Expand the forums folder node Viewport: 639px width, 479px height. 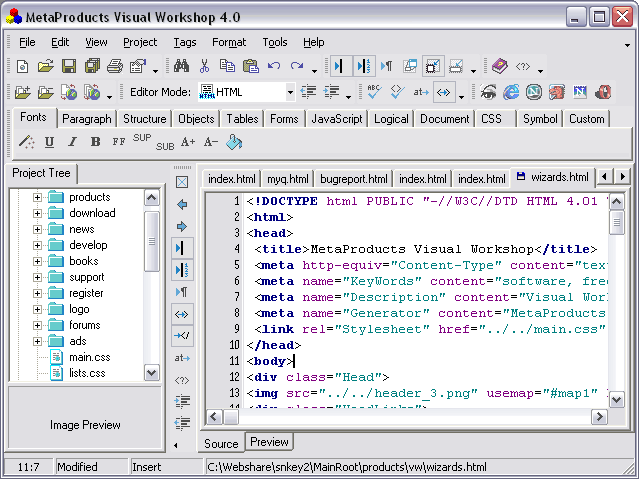tap(38, 325)
